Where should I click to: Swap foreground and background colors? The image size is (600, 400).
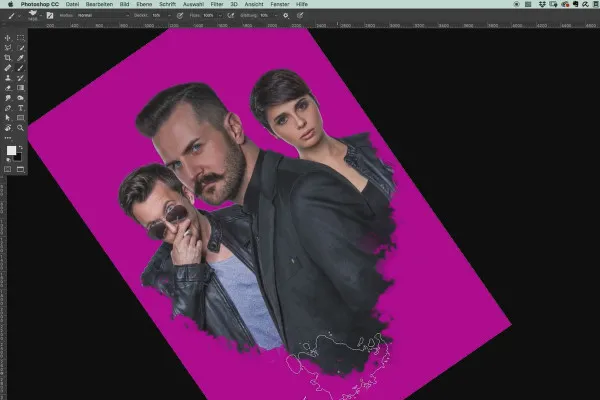(21, 147)
